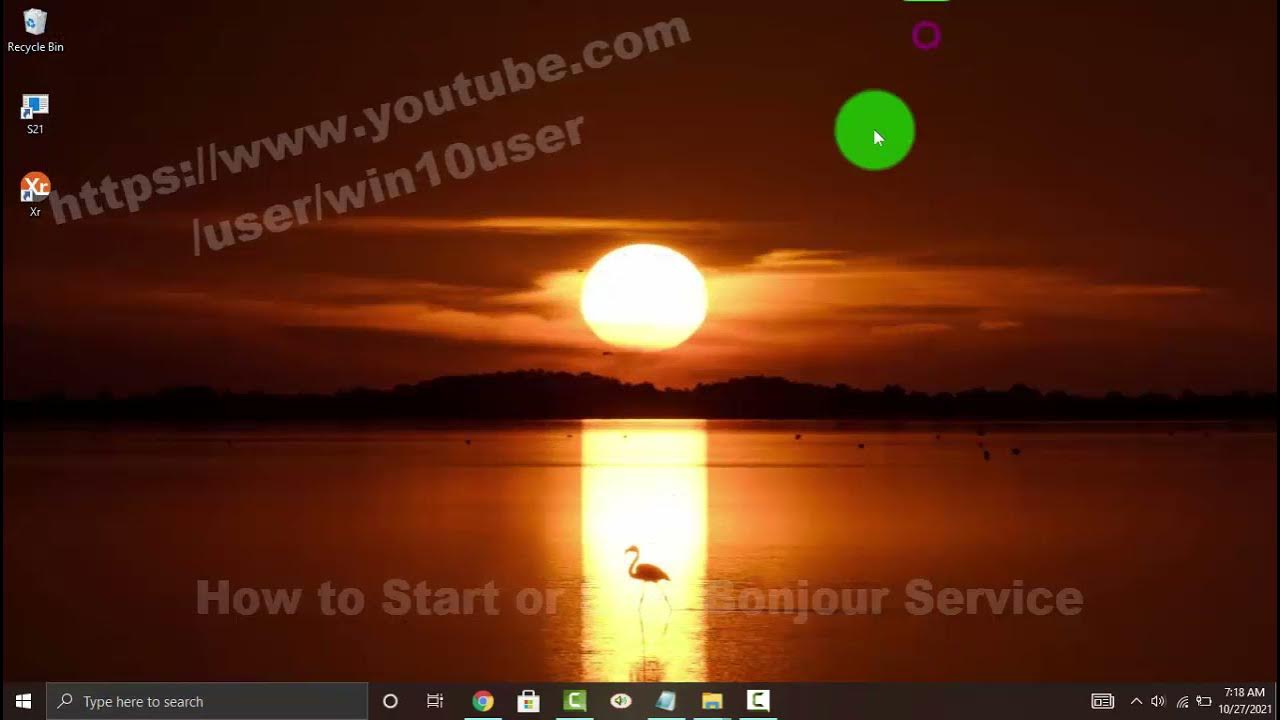This screenshot has height=720, width=1280.
Task: Open the Wi-Fi network tray icon
Action: [1182, 701]
